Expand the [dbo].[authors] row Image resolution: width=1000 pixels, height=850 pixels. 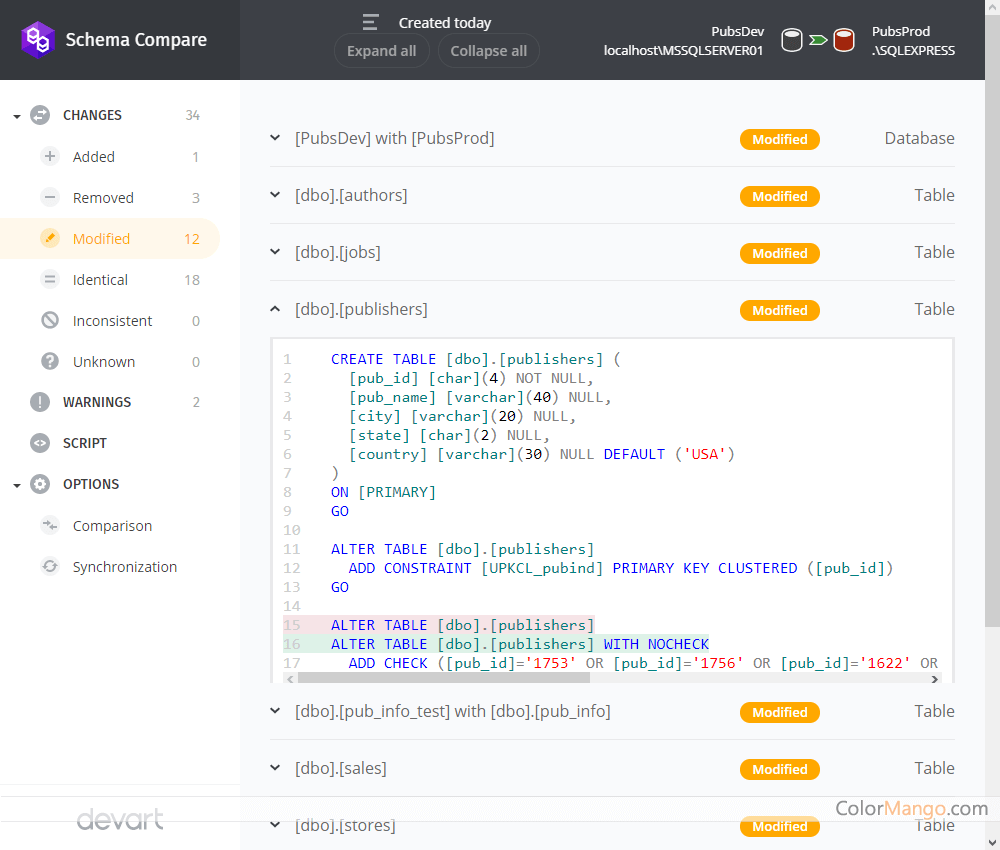pos(275,194)
